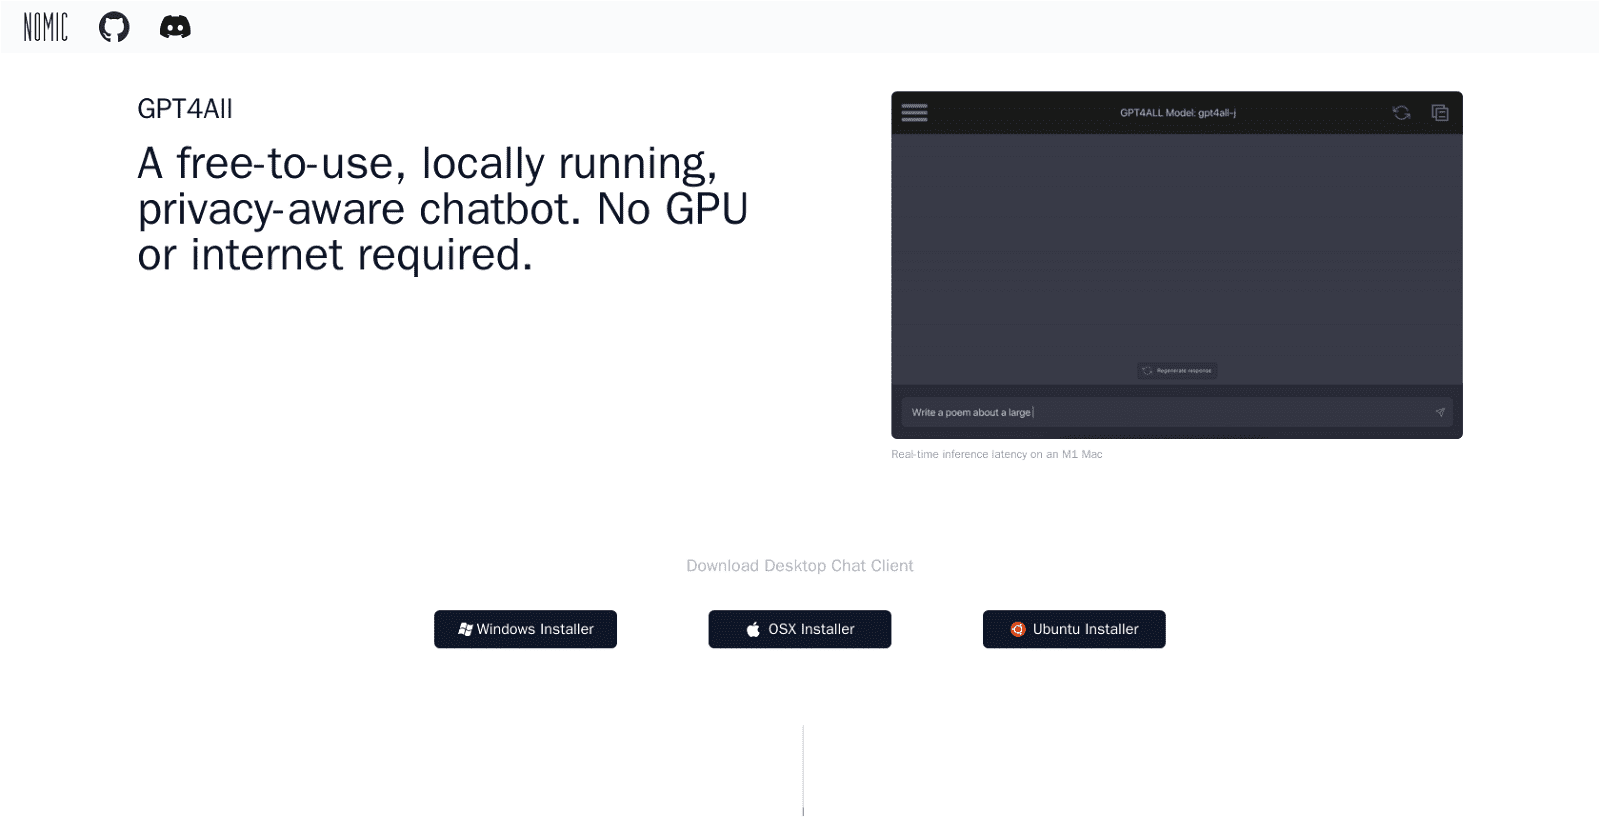Click the OSX Installer text label
1600x834 pixels.
[811, 629]
